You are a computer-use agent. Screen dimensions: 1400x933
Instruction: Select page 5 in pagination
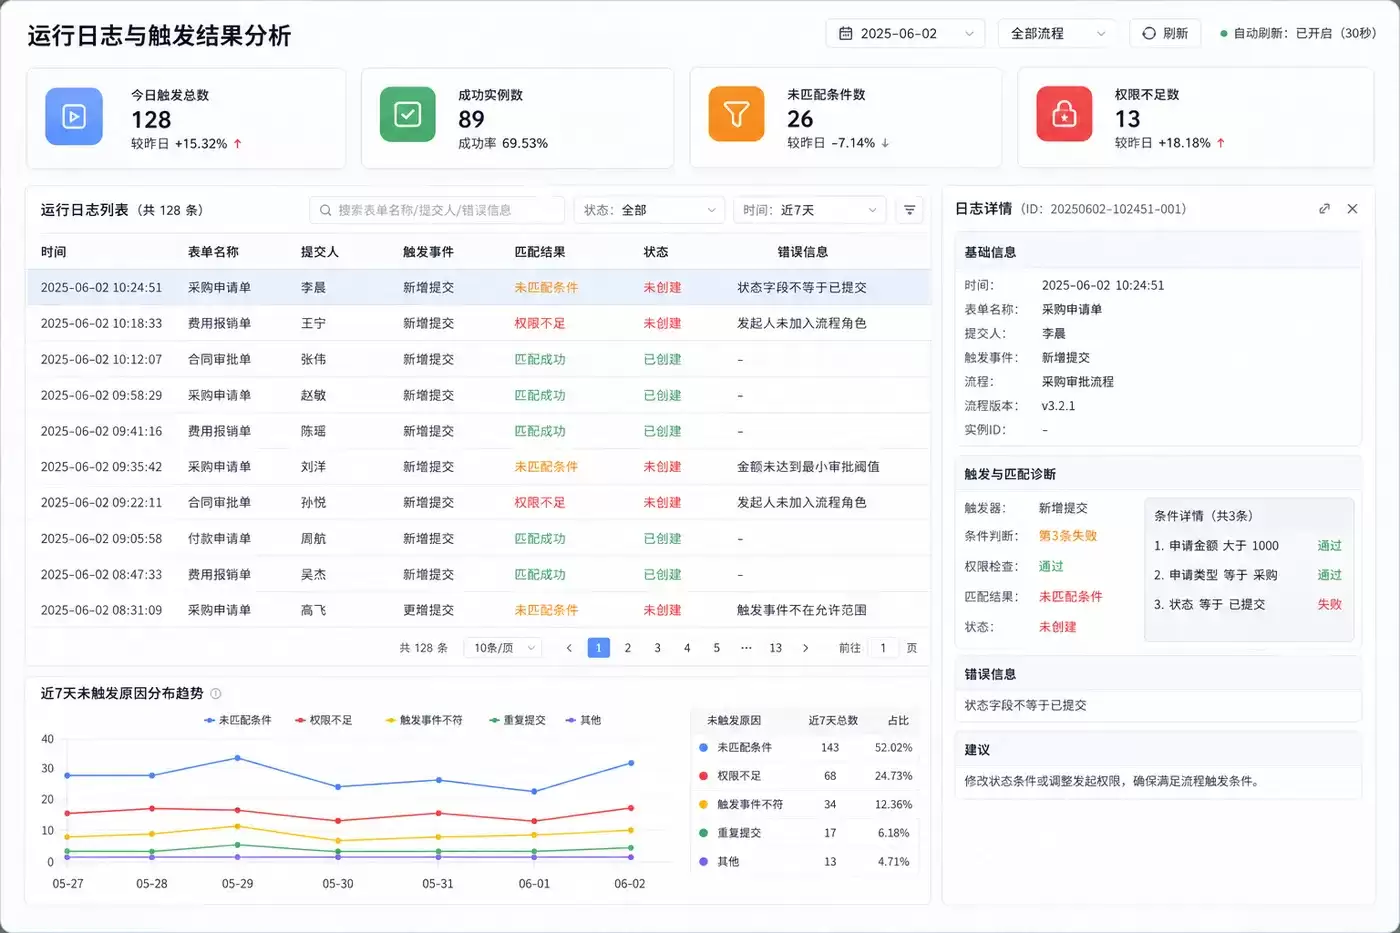(716, 648)
